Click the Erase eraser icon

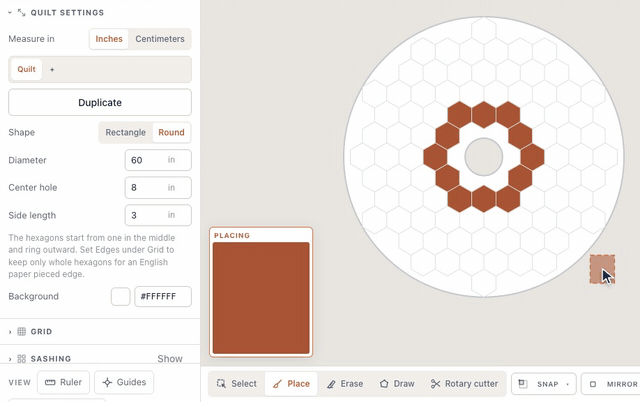331,384
